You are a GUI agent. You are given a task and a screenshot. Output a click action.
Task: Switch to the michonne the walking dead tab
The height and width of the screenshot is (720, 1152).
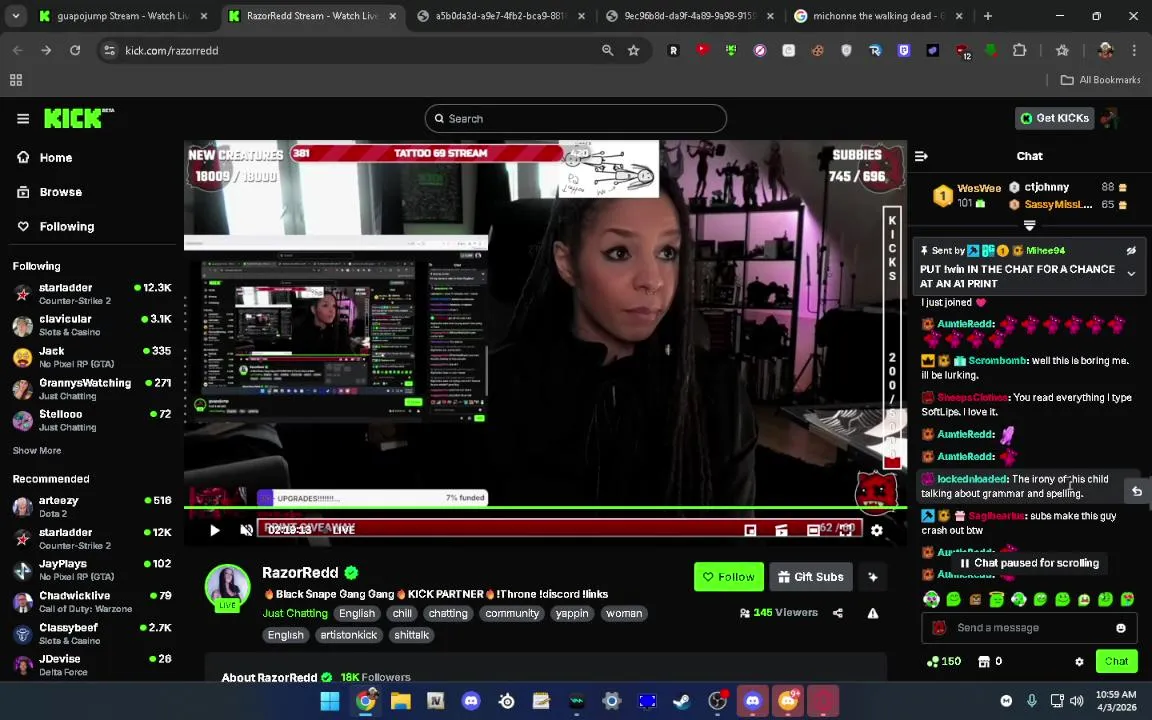coord(878,15)
